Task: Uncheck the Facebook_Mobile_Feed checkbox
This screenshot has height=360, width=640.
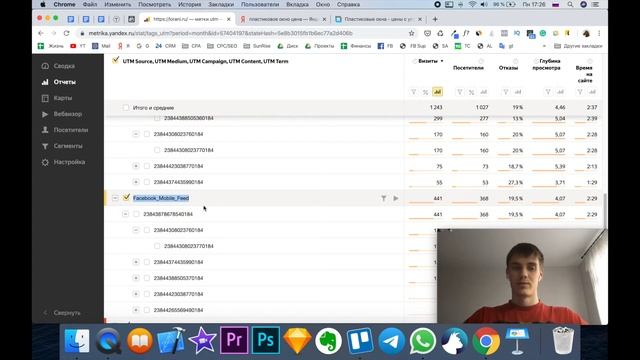Action: pos(126,198)
